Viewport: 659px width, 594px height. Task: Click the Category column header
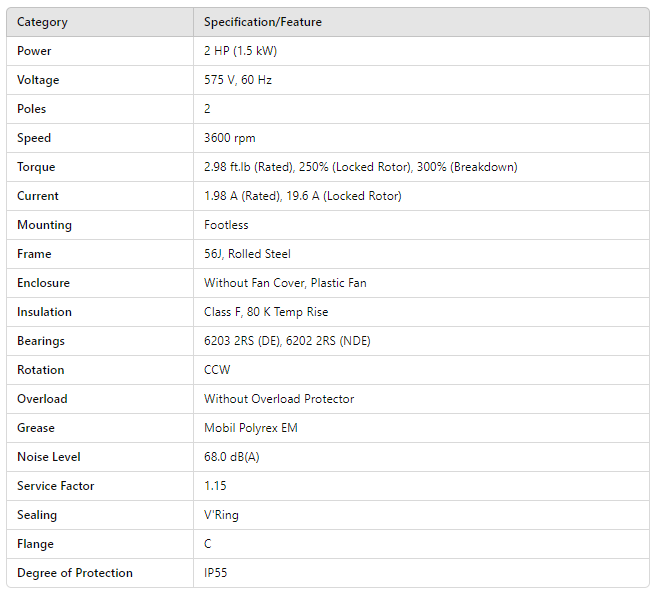(42, 22)
